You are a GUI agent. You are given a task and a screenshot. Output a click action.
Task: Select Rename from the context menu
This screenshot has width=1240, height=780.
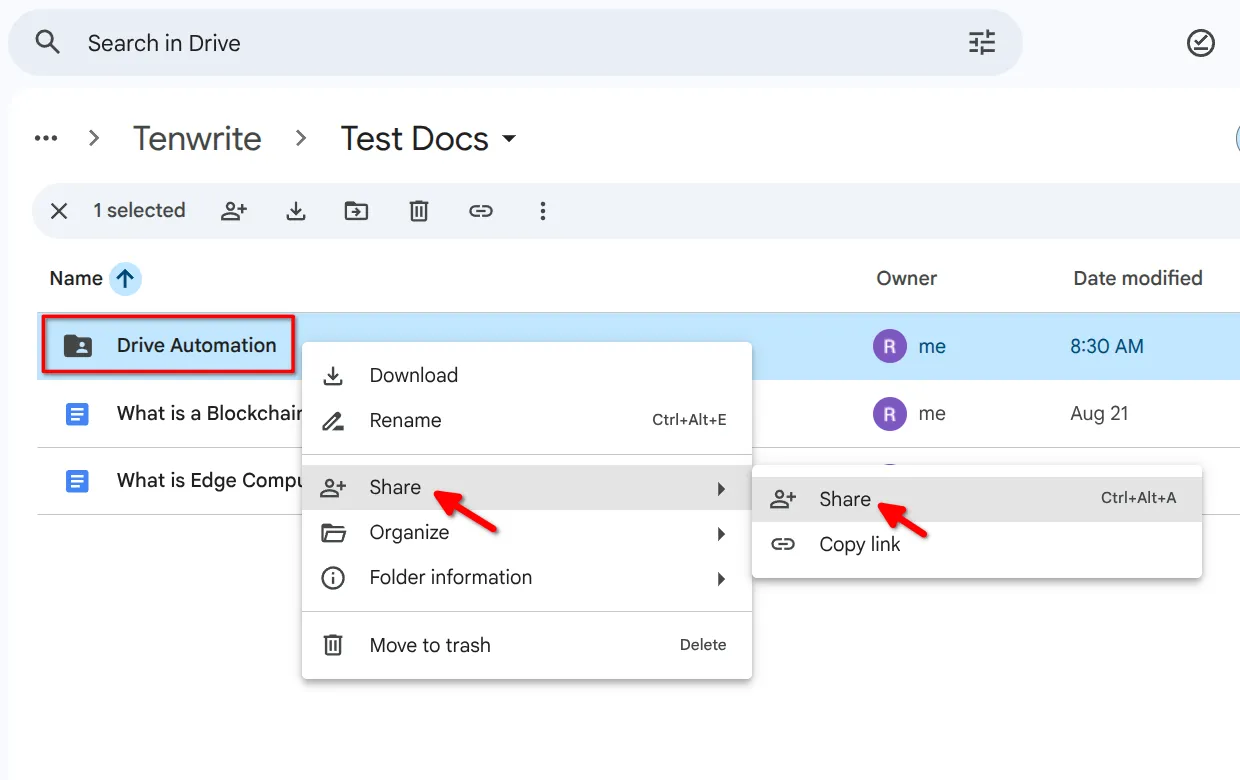[405, 420]
